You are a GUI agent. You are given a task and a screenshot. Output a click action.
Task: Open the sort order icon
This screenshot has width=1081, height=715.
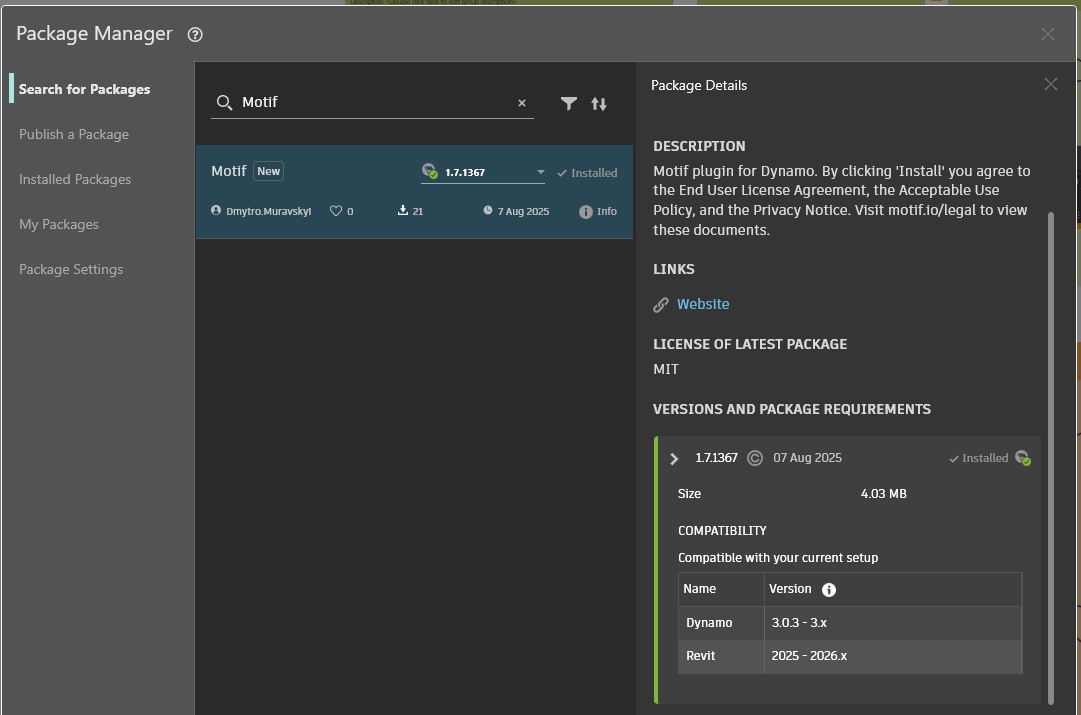(x=599, y=103)
